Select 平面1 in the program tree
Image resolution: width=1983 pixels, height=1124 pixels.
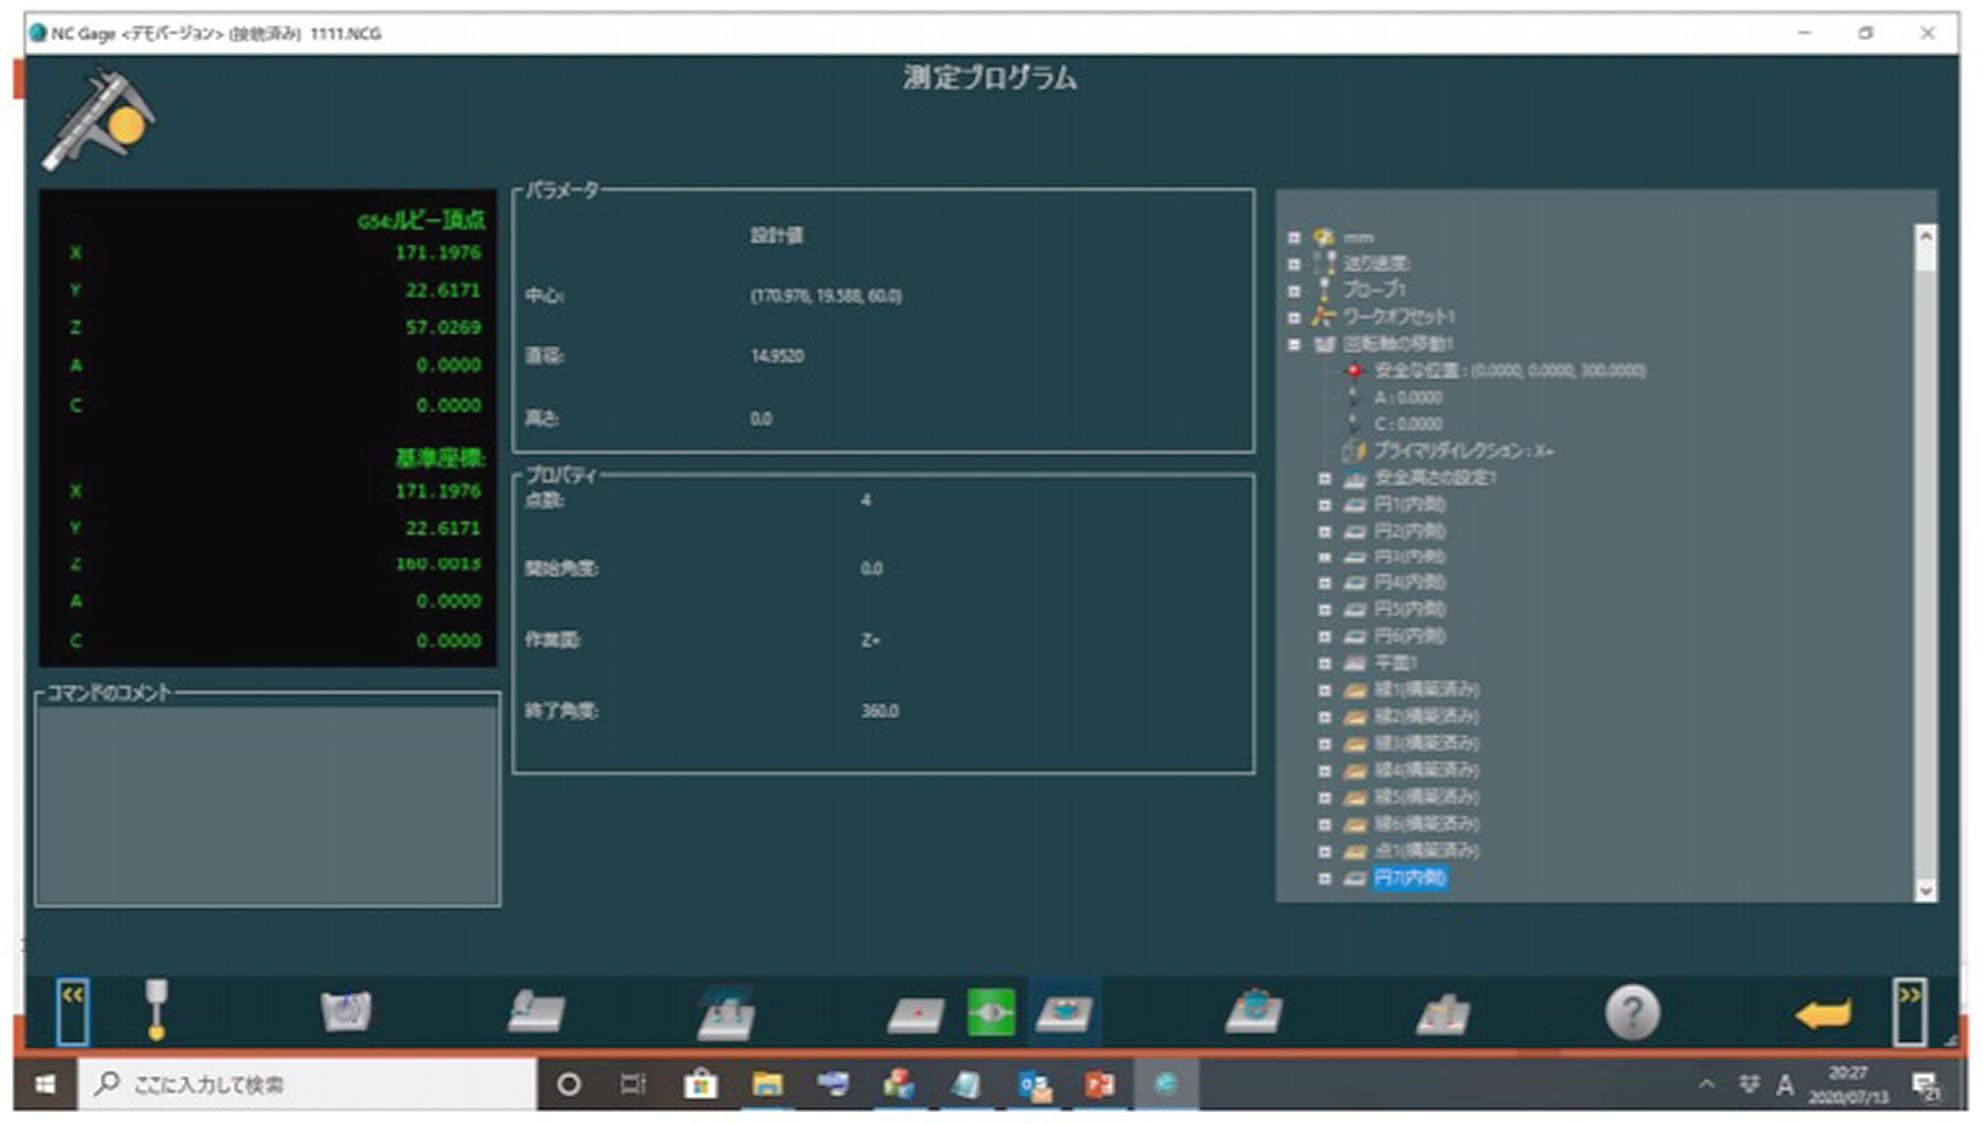click(1394, 663)
